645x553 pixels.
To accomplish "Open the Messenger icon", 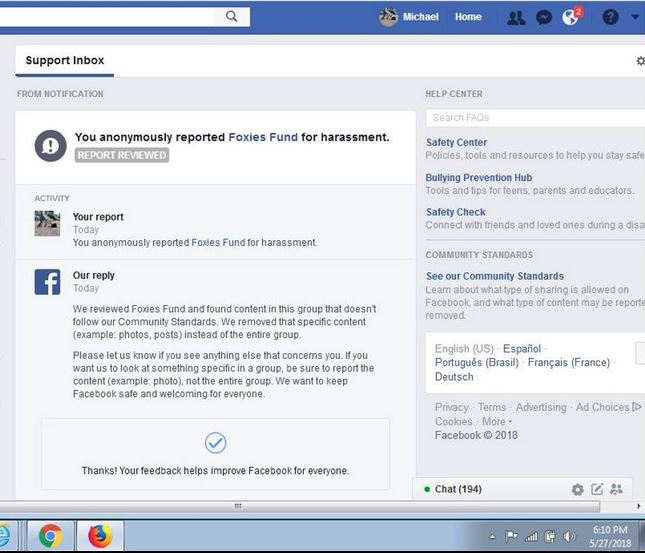I will (x=544, y=17).
